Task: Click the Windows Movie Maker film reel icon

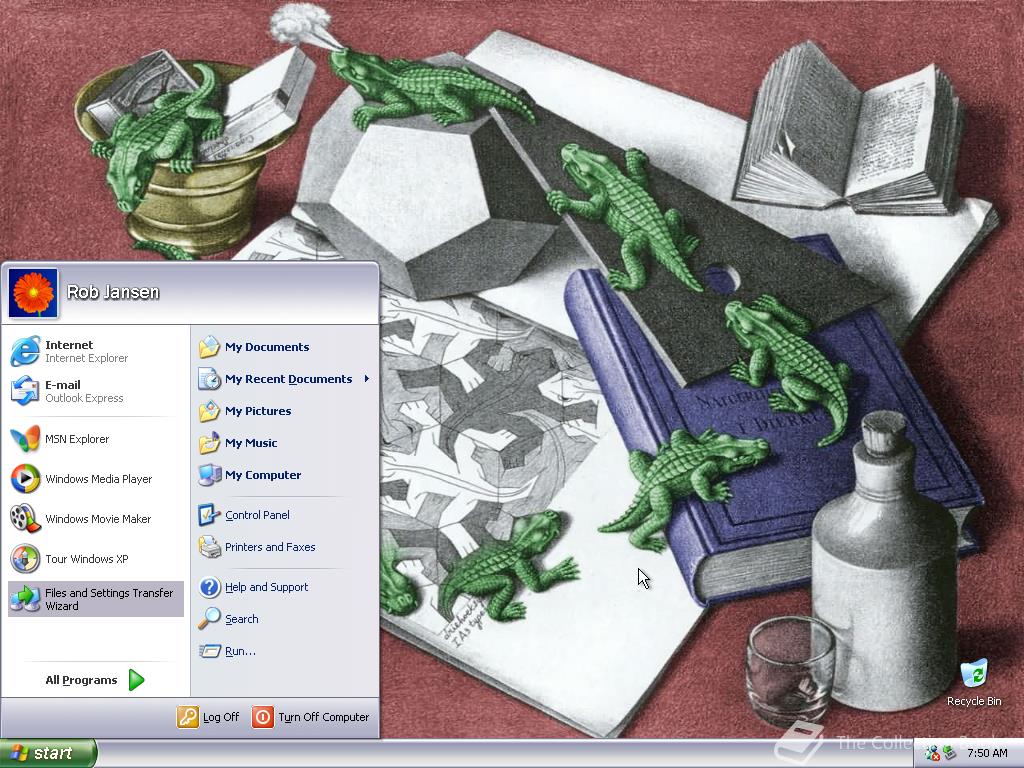Action: tap(25, 519)
